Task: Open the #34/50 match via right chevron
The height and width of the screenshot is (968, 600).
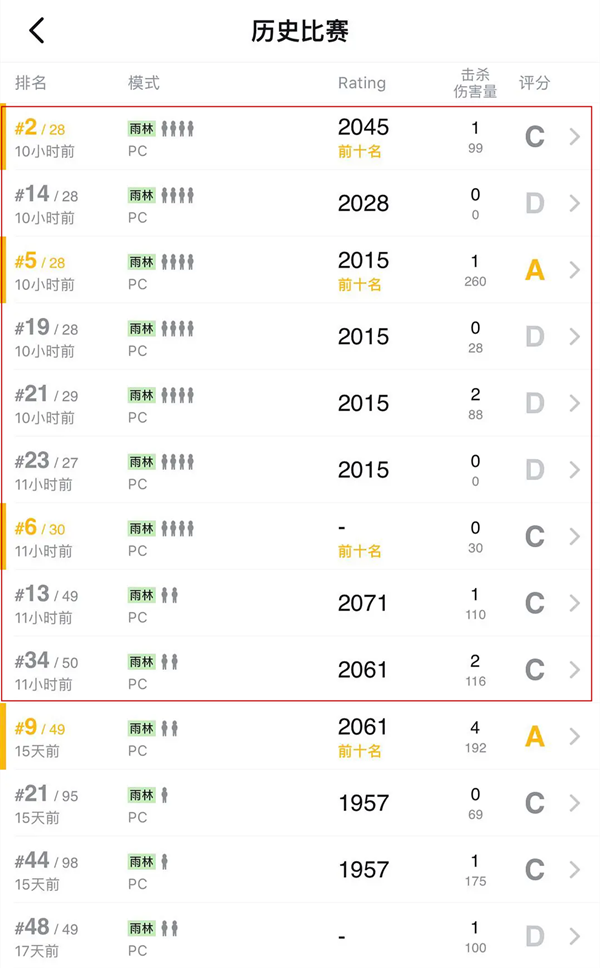Action: click(574, 670)
